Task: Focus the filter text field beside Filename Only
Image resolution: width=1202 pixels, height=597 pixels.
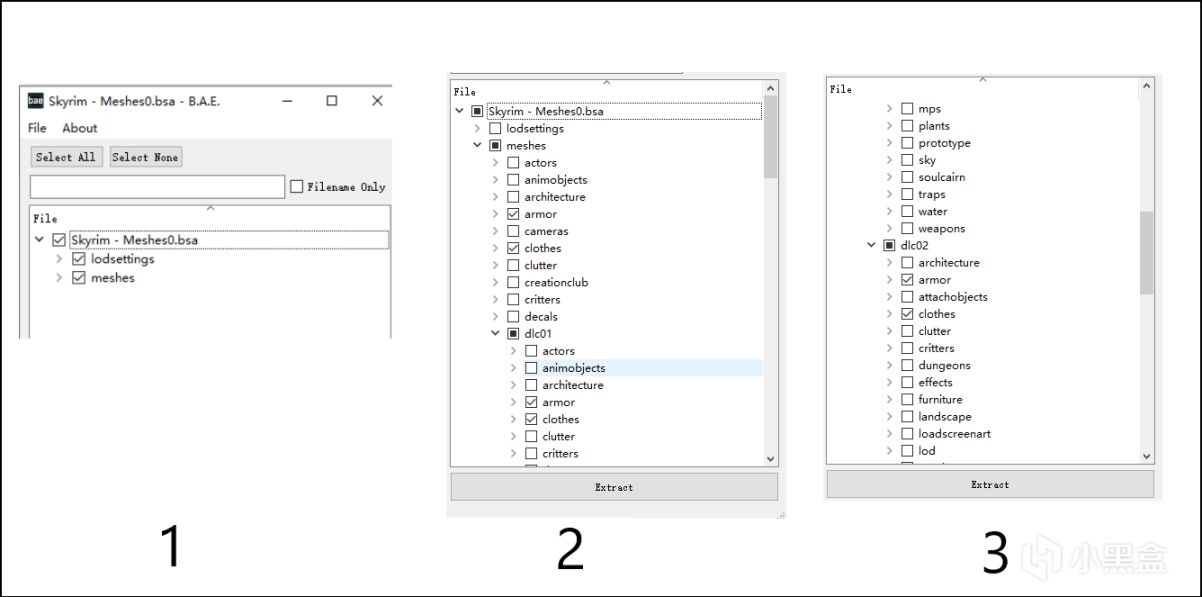Action: pyautogui.click(x=157, y=187)
